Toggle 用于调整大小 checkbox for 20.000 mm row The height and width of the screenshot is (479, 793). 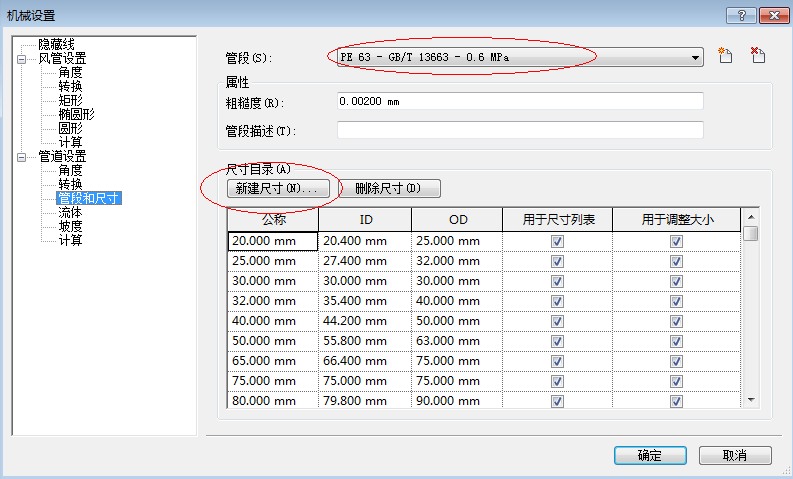click(676, 242)
